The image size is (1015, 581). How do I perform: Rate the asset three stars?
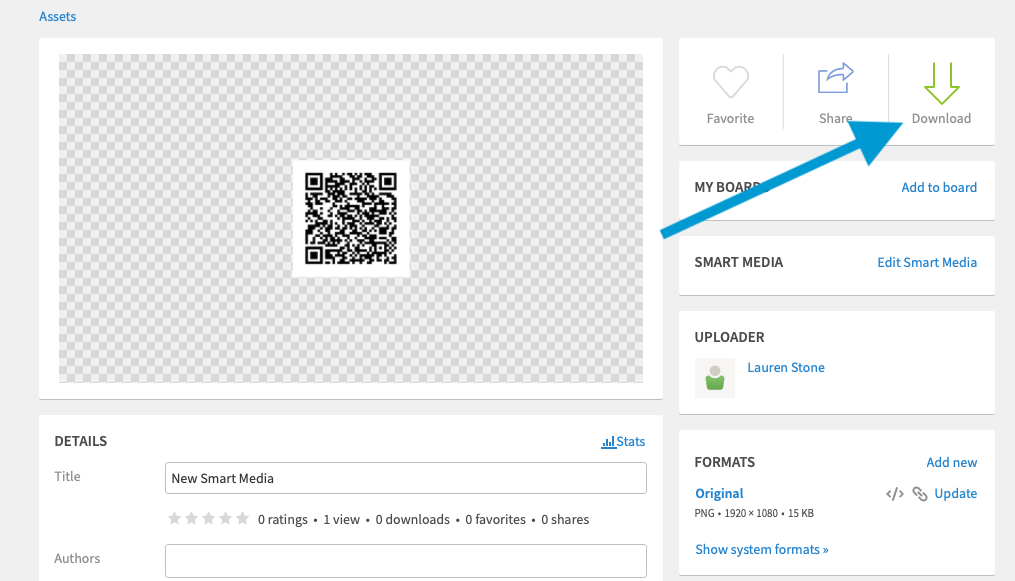208,518
